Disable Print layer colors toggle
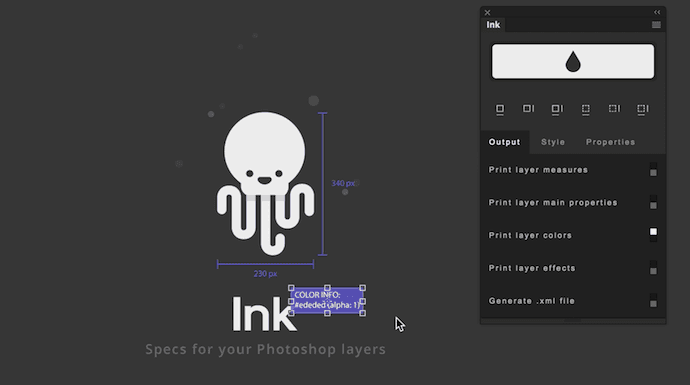The width and height of the screenshot is (690, 385). click(653, 235)
